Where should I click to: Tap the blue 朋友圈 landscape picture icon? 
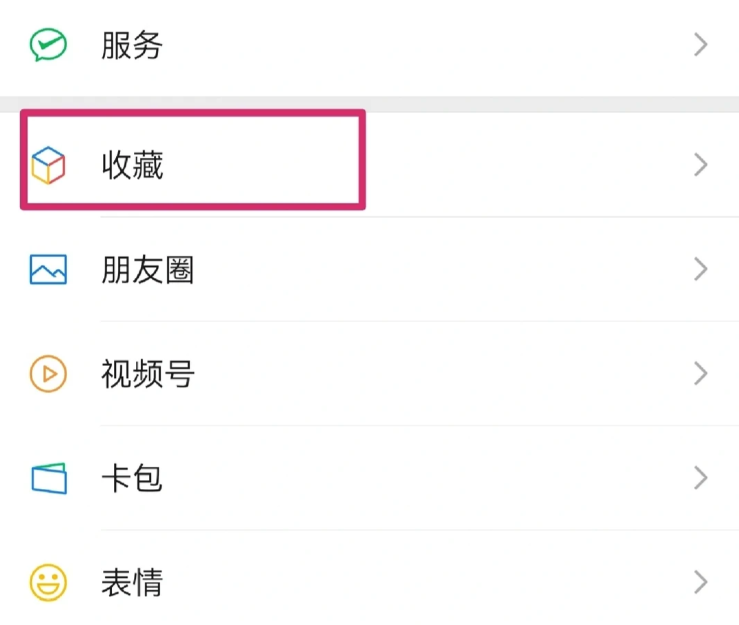48,270
